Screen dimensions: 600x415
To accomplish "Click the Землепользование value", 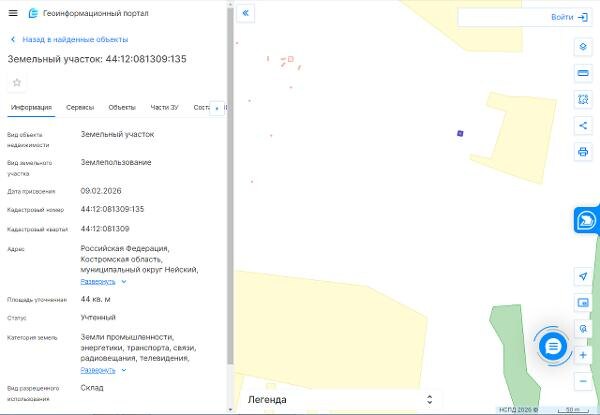I will tap(116, 163).
